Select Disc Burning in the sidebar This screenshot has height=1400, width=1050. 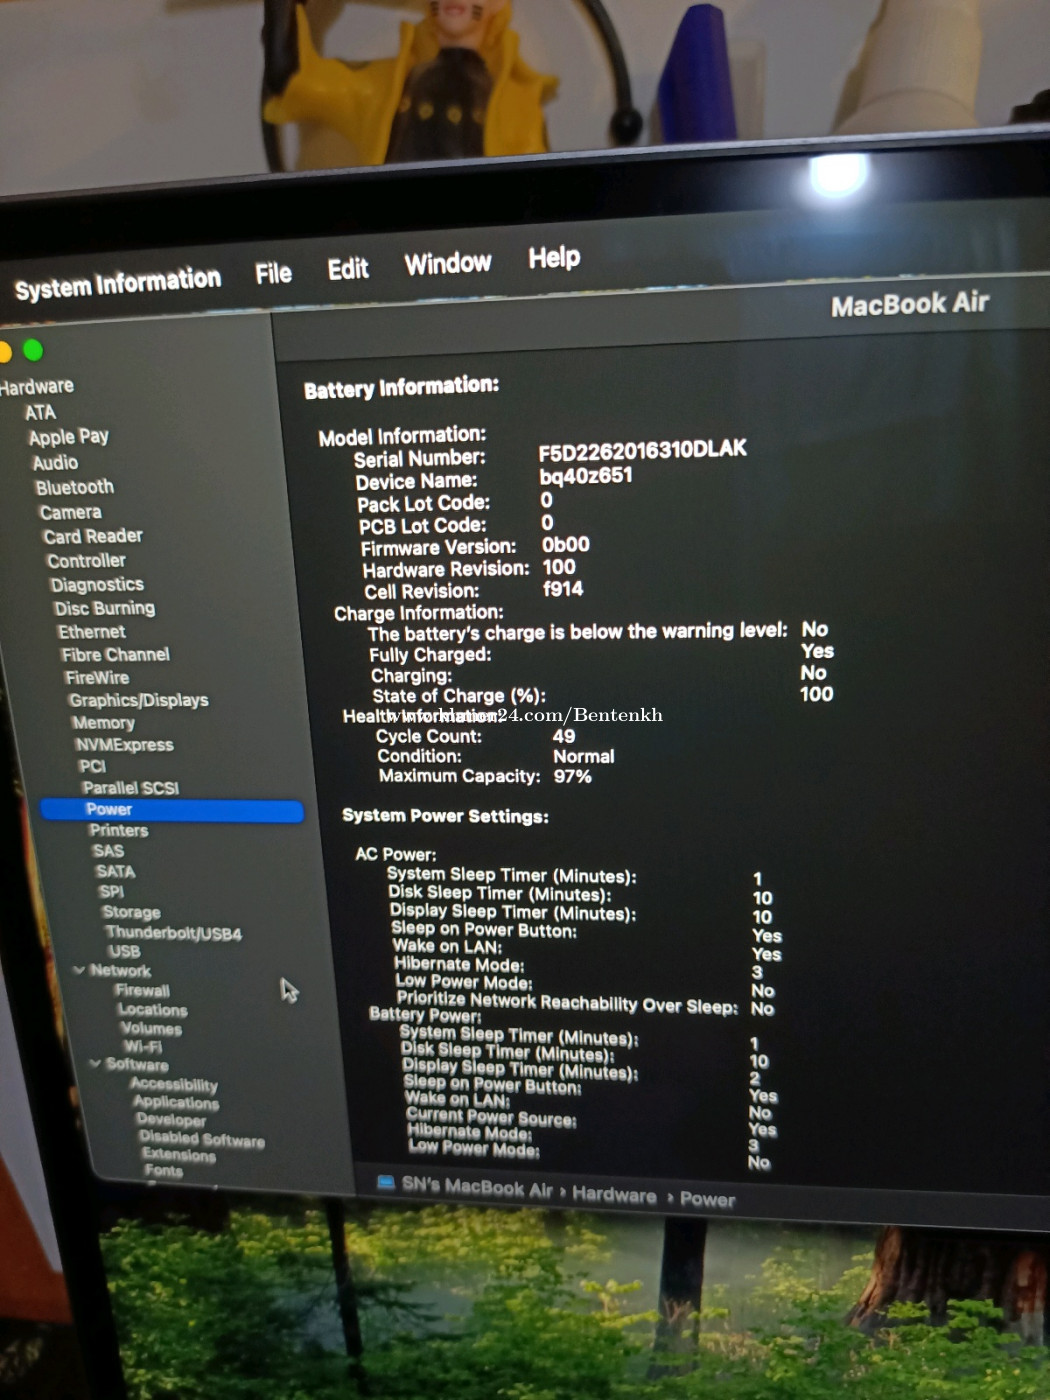click(x=105, y=608)
